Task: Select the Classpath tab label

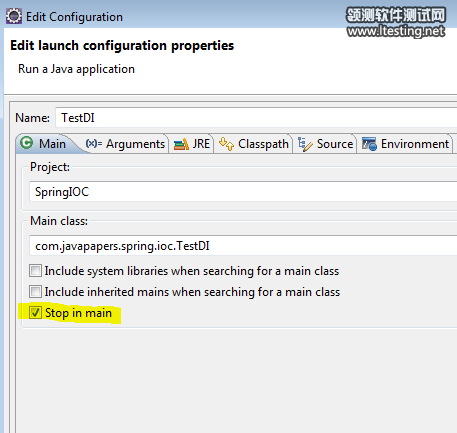Action: (x=263, y=144)
